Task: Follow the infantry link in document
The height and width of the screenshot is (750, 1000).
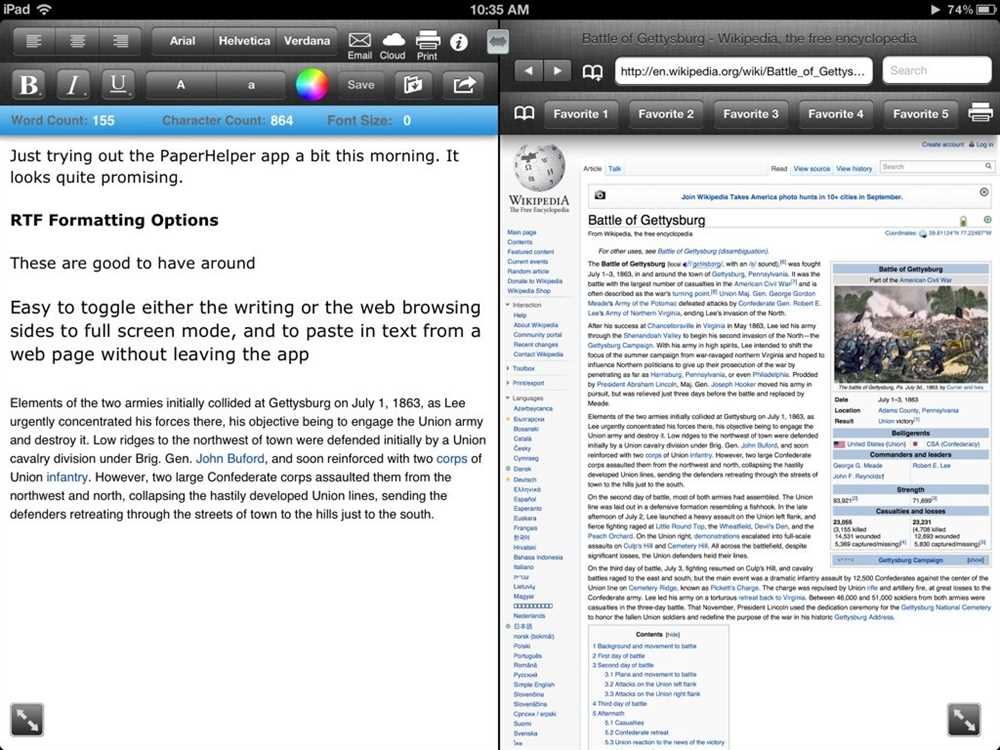Action: (67, 477)
